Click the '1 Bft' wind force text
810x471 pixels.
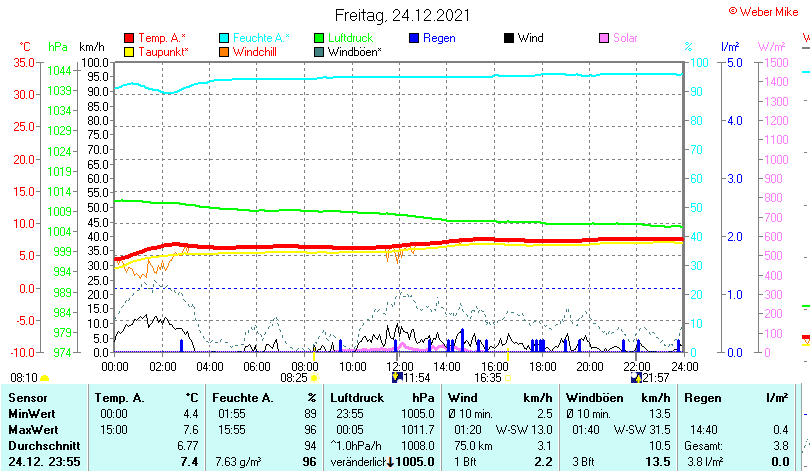click(x=465, y=462)
